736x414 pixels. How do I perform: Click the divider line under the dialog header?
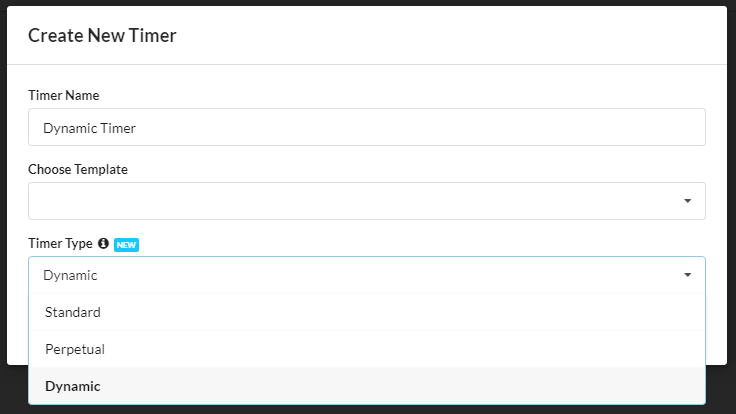point(367,64)
